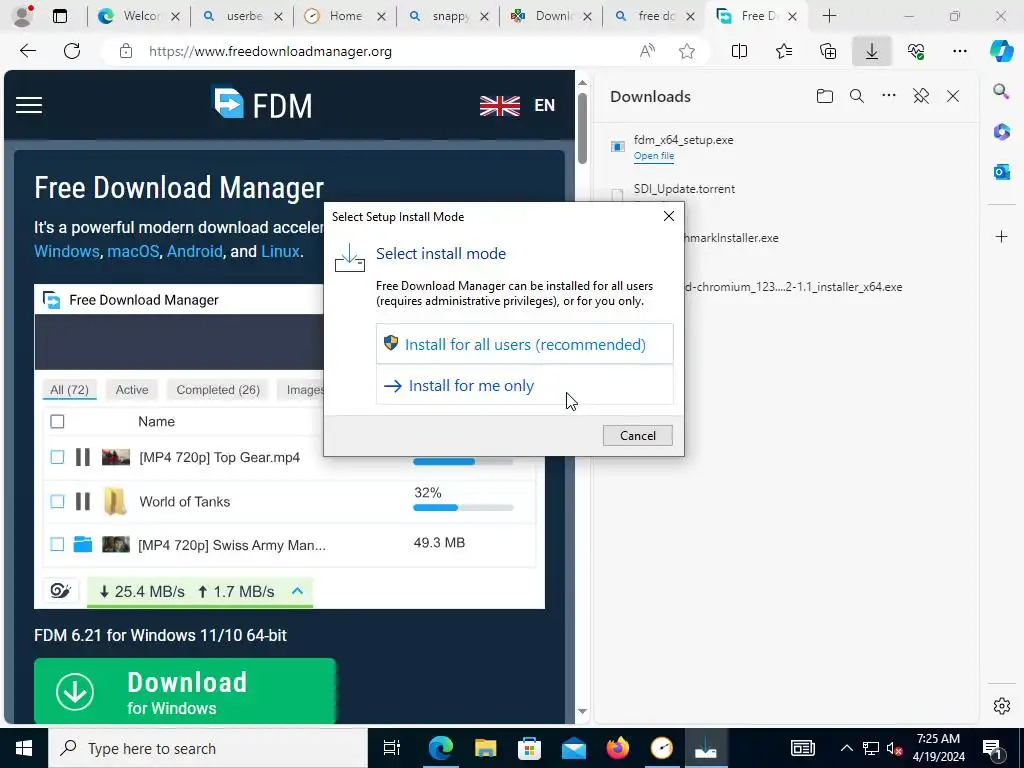Open file fdm_x64_setup.exe from Downloads

click(x=654, y=156)
